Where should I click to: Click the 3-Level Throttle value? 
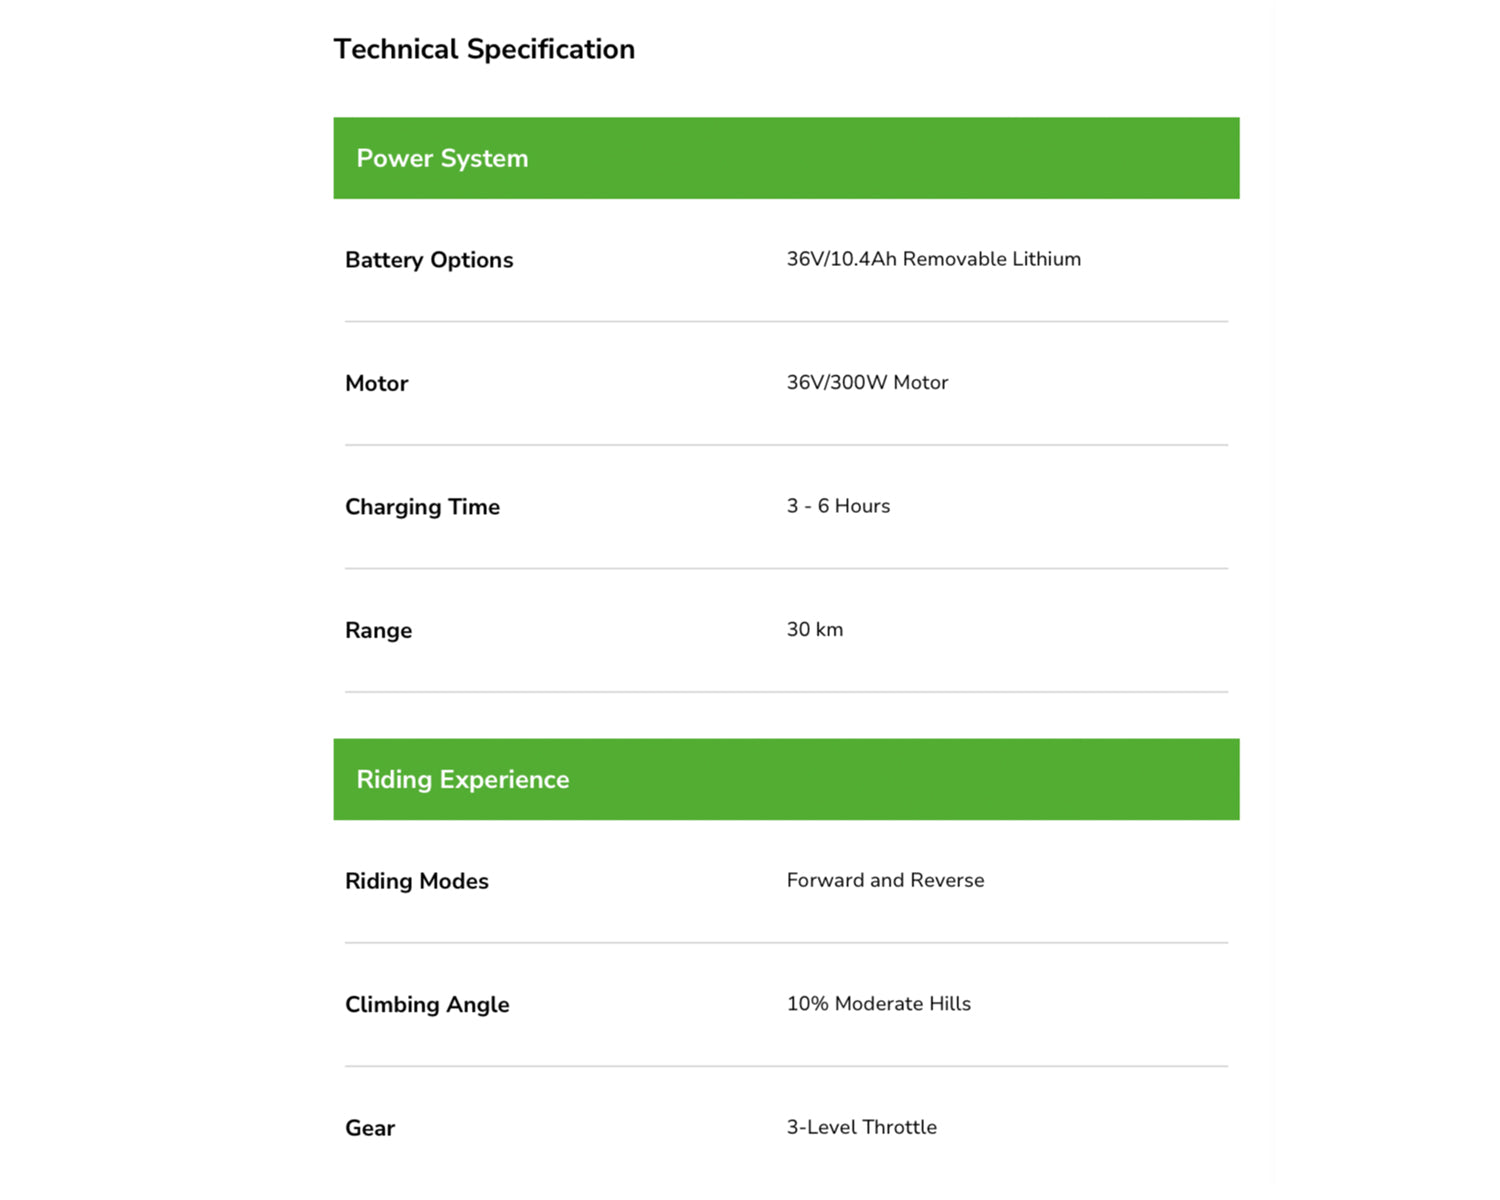click(x=861, y=1127)
